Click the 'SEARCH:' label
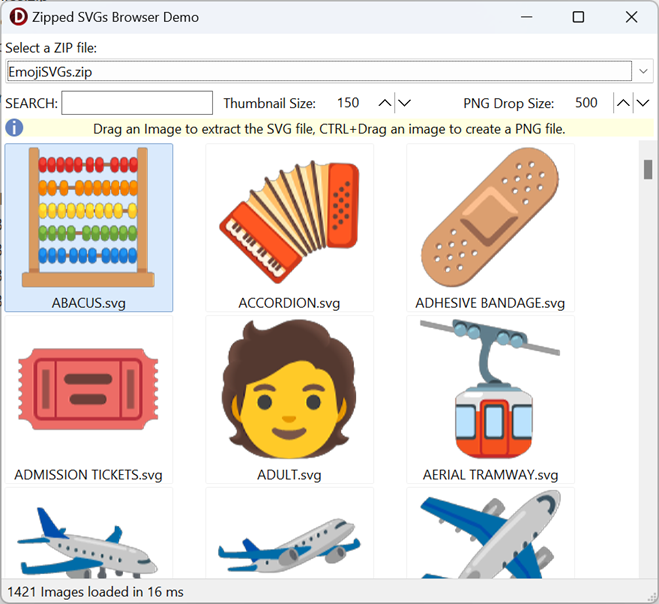659x604 pixels. (x=32, y=103)
